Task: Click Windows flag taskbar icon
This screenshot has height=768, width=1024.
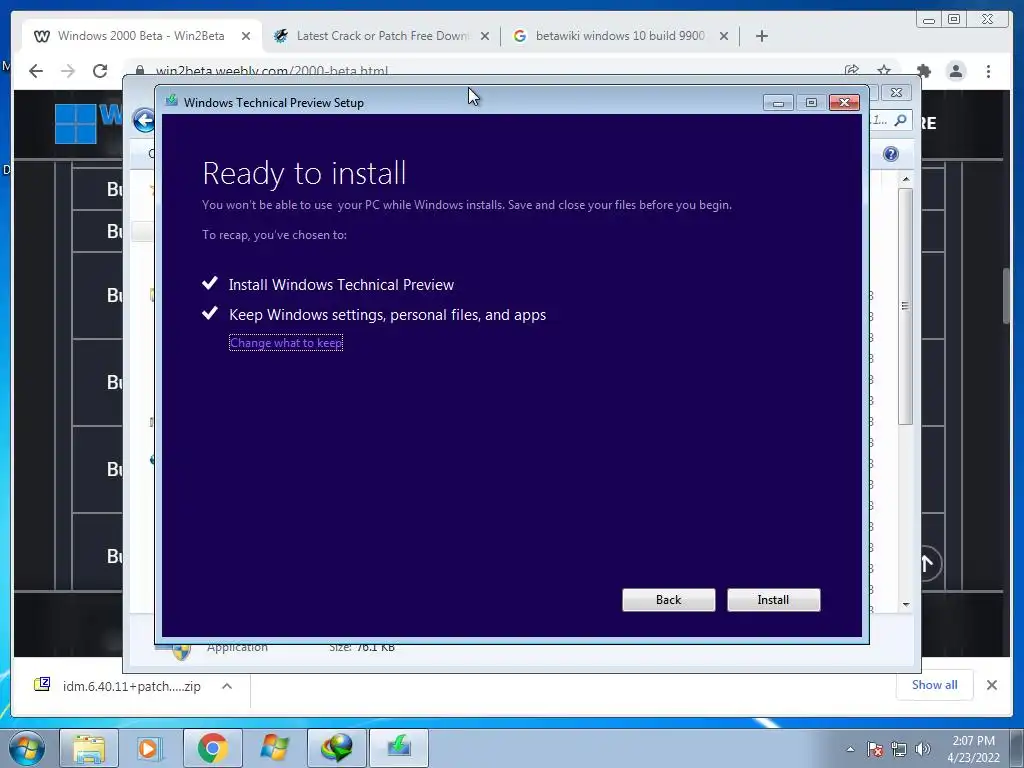Action: click(x=274, y=748)
